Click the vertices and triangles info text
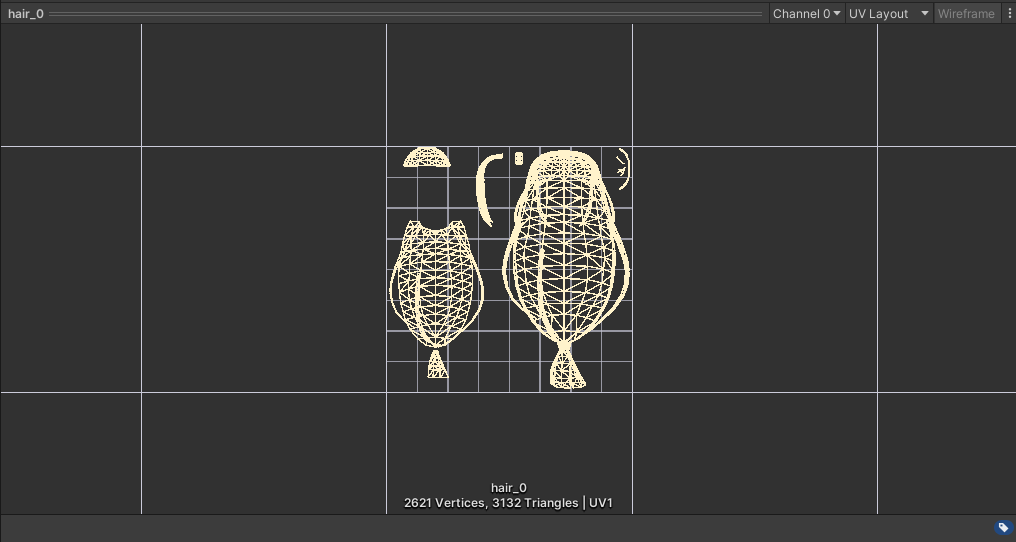1016x542 pixels. pos(509,502)
